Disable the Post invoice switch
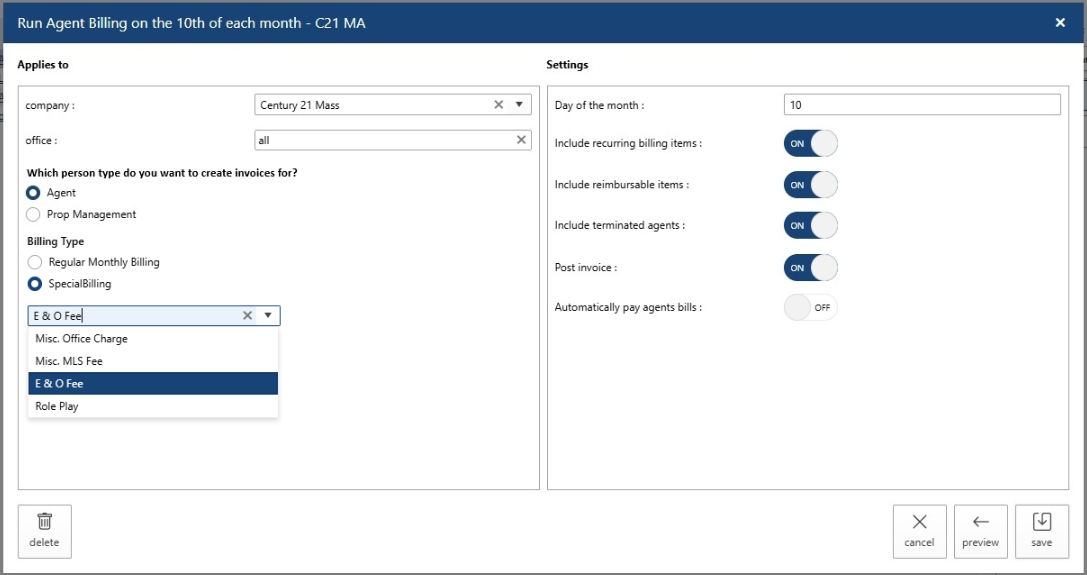This screenshot has height=575, width=1087. click(810, 268)
